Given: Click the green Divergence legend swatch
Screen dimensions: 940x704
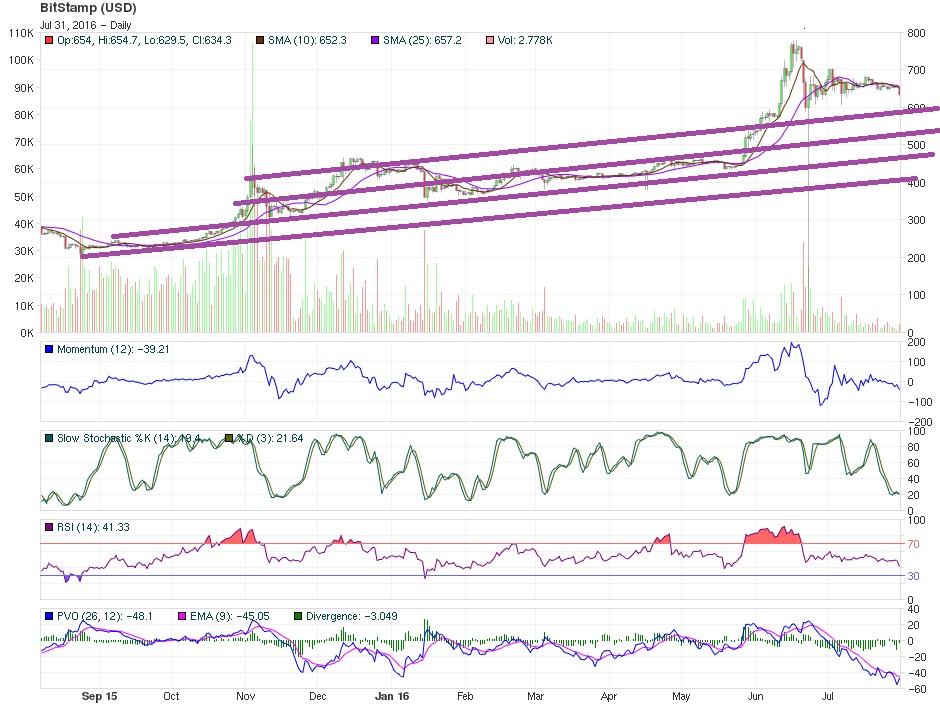Looking at the screenshot, I should pos(299,616).
